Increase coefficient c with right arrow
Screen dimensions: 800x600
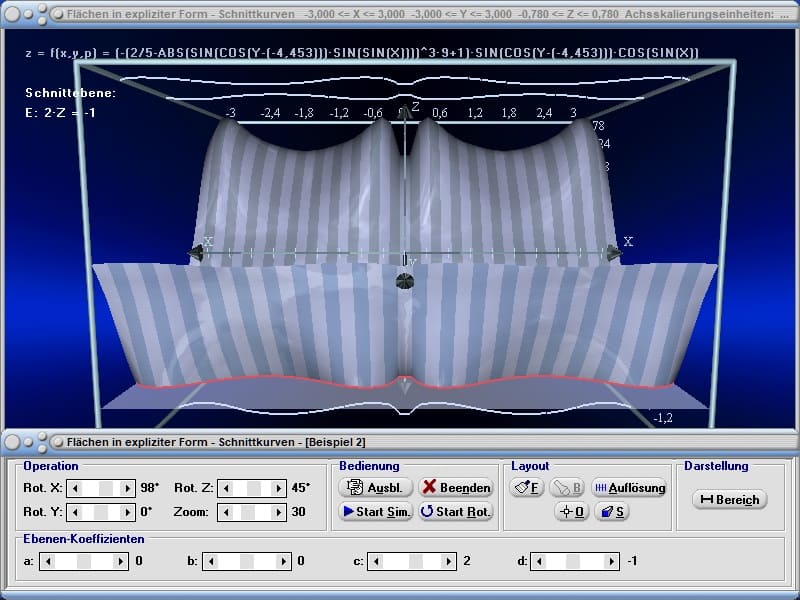(448, 561)
